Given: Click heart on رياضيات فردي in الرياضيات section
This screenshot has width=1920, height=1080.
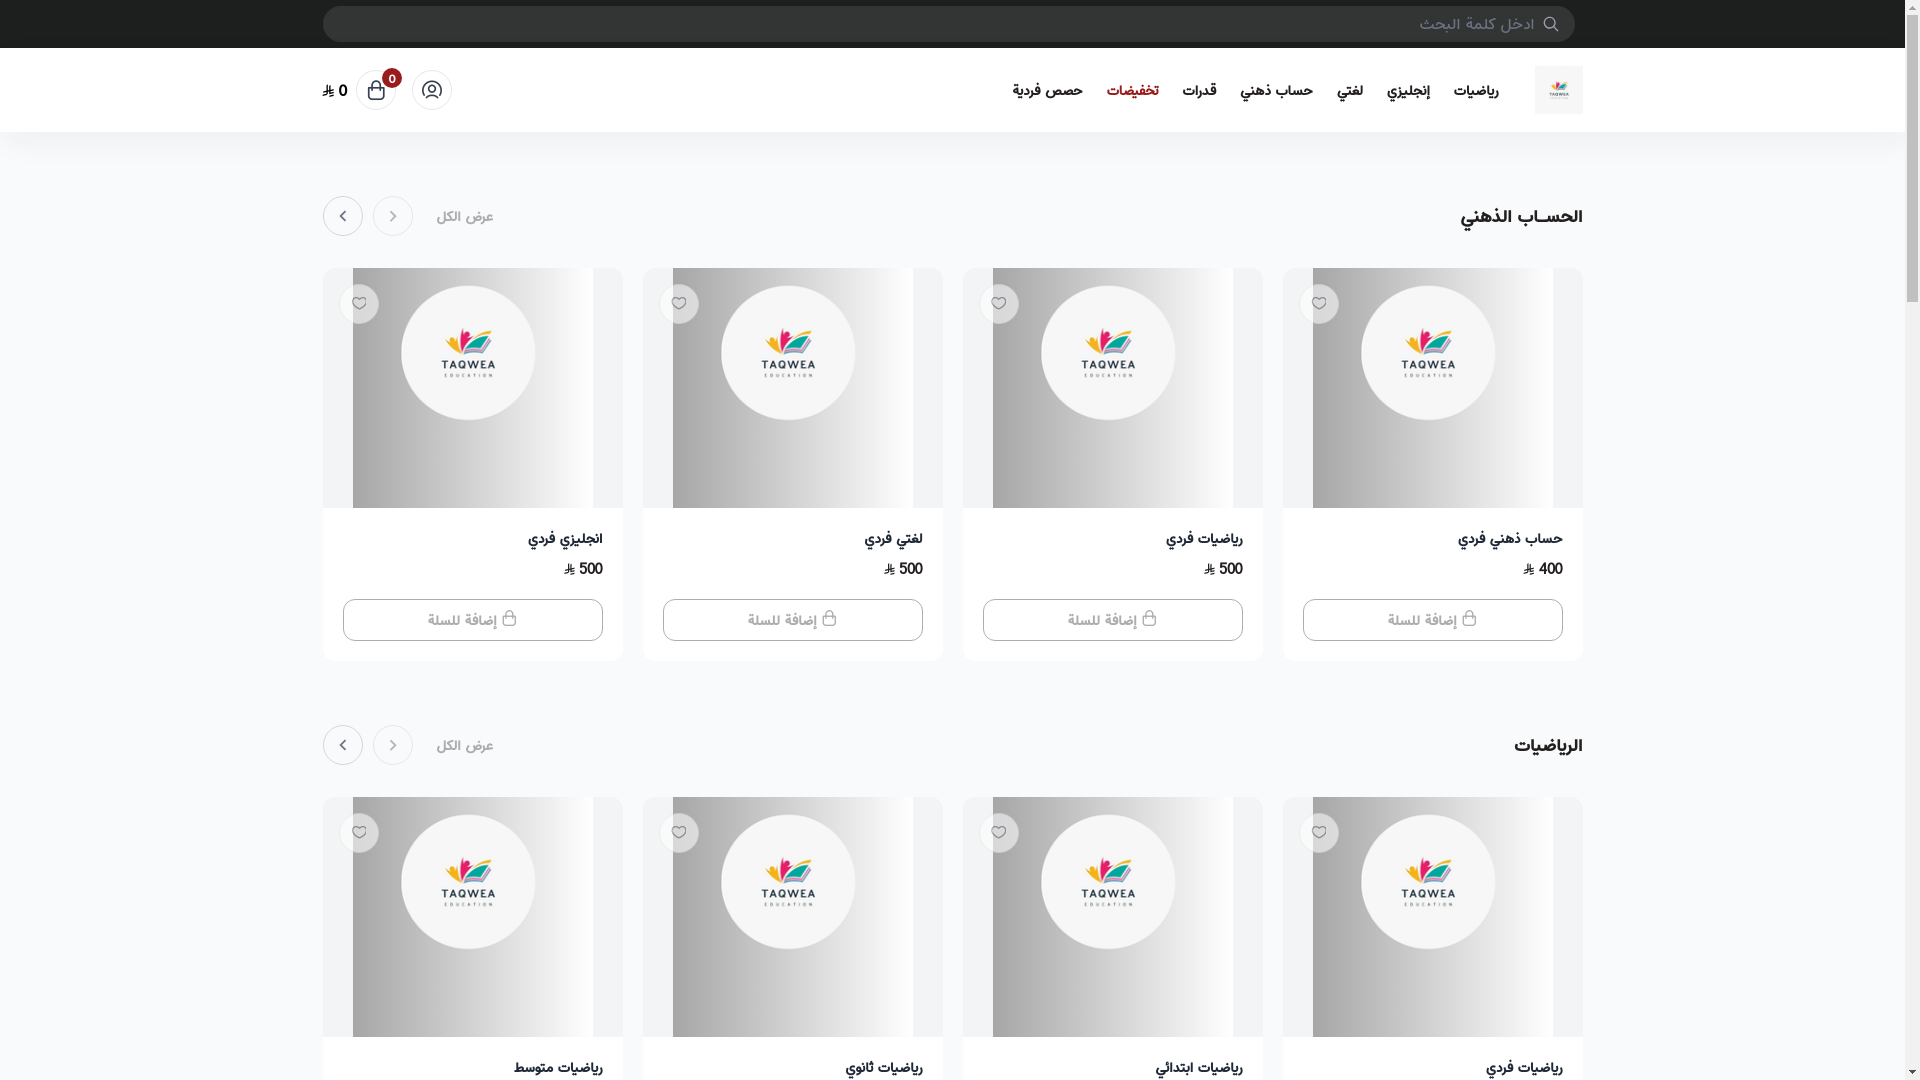Looking at the screenshot, I should click(1319, 833).
